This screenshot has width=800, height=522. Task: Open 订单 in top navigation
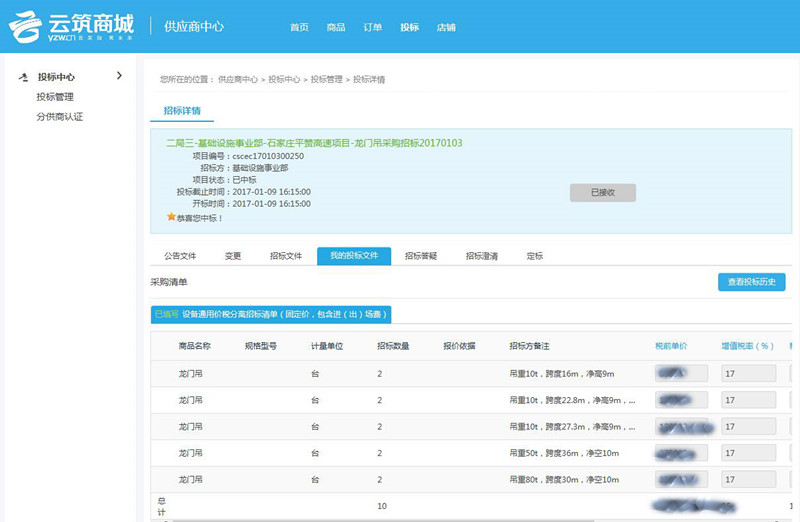[x=373, y=27]
